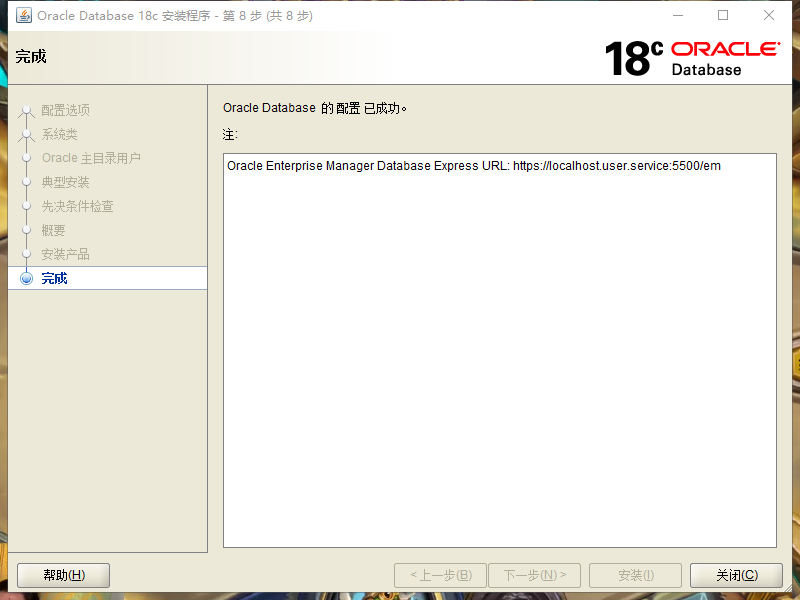Click the blue active-step bullet beside 完成
The width and height of the screenshot is (800, 600).
[26, 279]
